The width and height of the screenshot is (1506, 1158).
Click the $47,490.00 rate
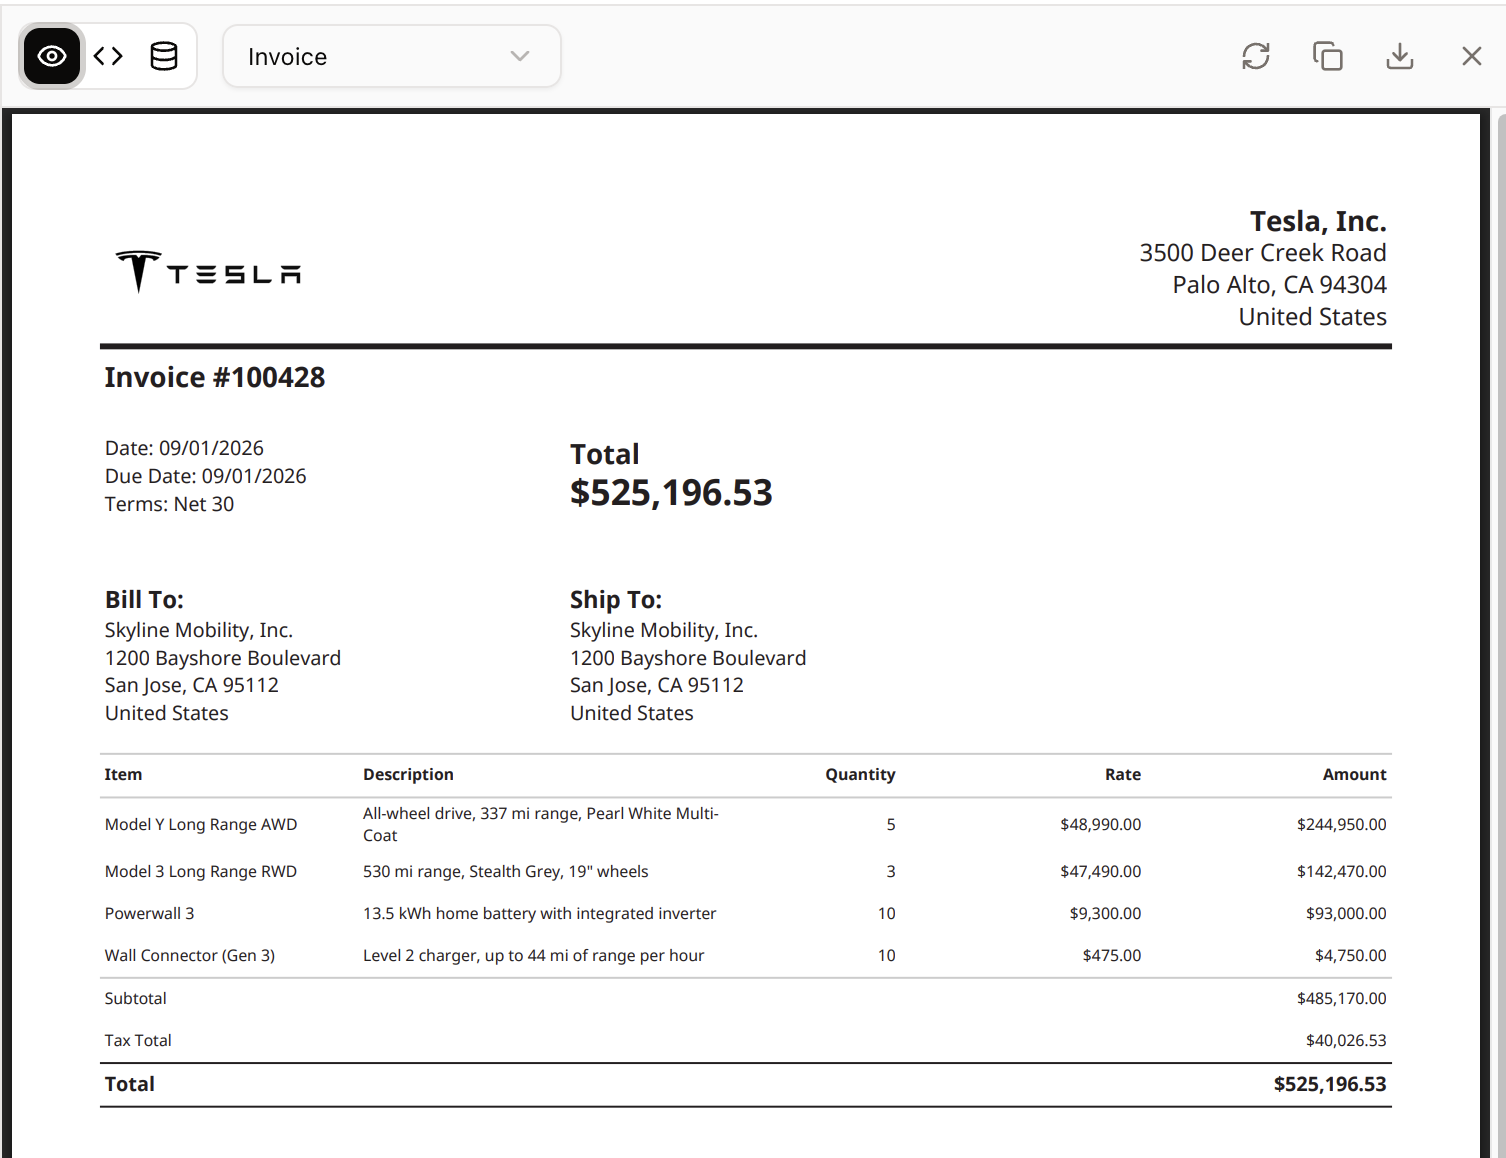tap(1100, 871)
